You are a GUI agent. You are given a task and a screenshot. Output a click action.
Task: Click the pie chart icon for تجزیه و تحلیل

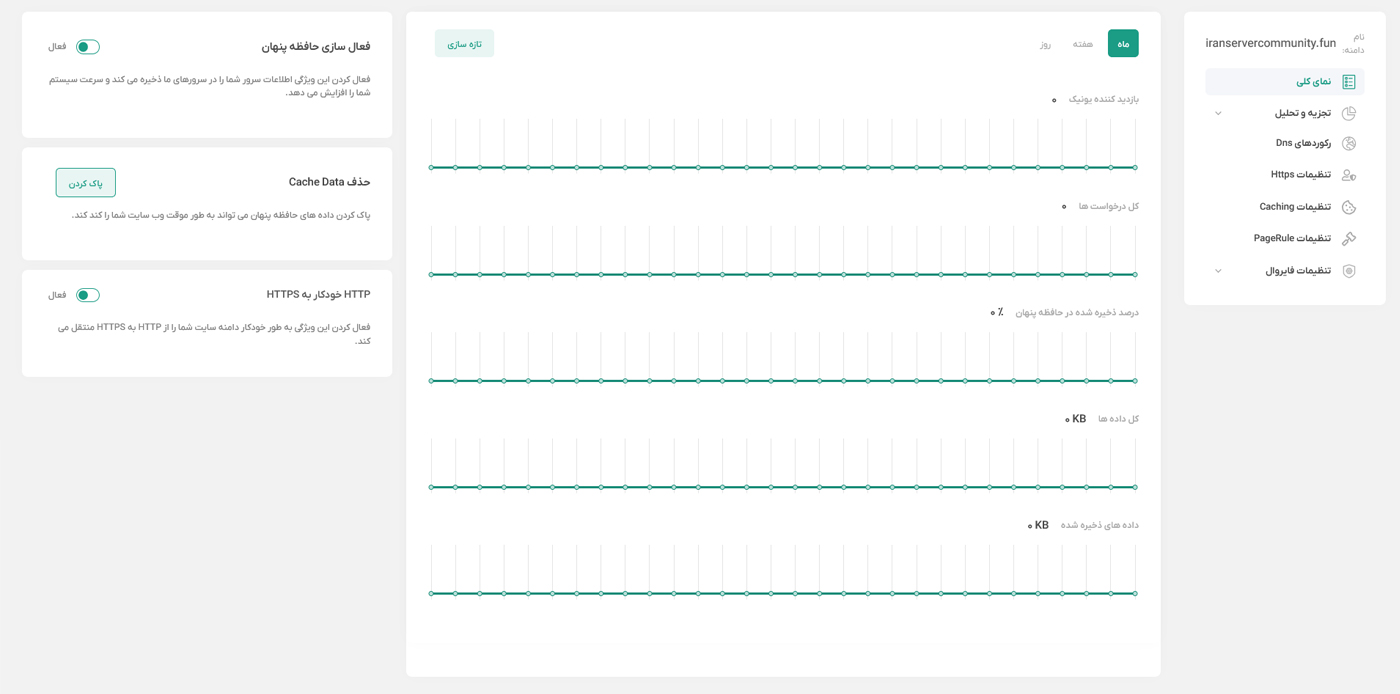(1348, 114)
